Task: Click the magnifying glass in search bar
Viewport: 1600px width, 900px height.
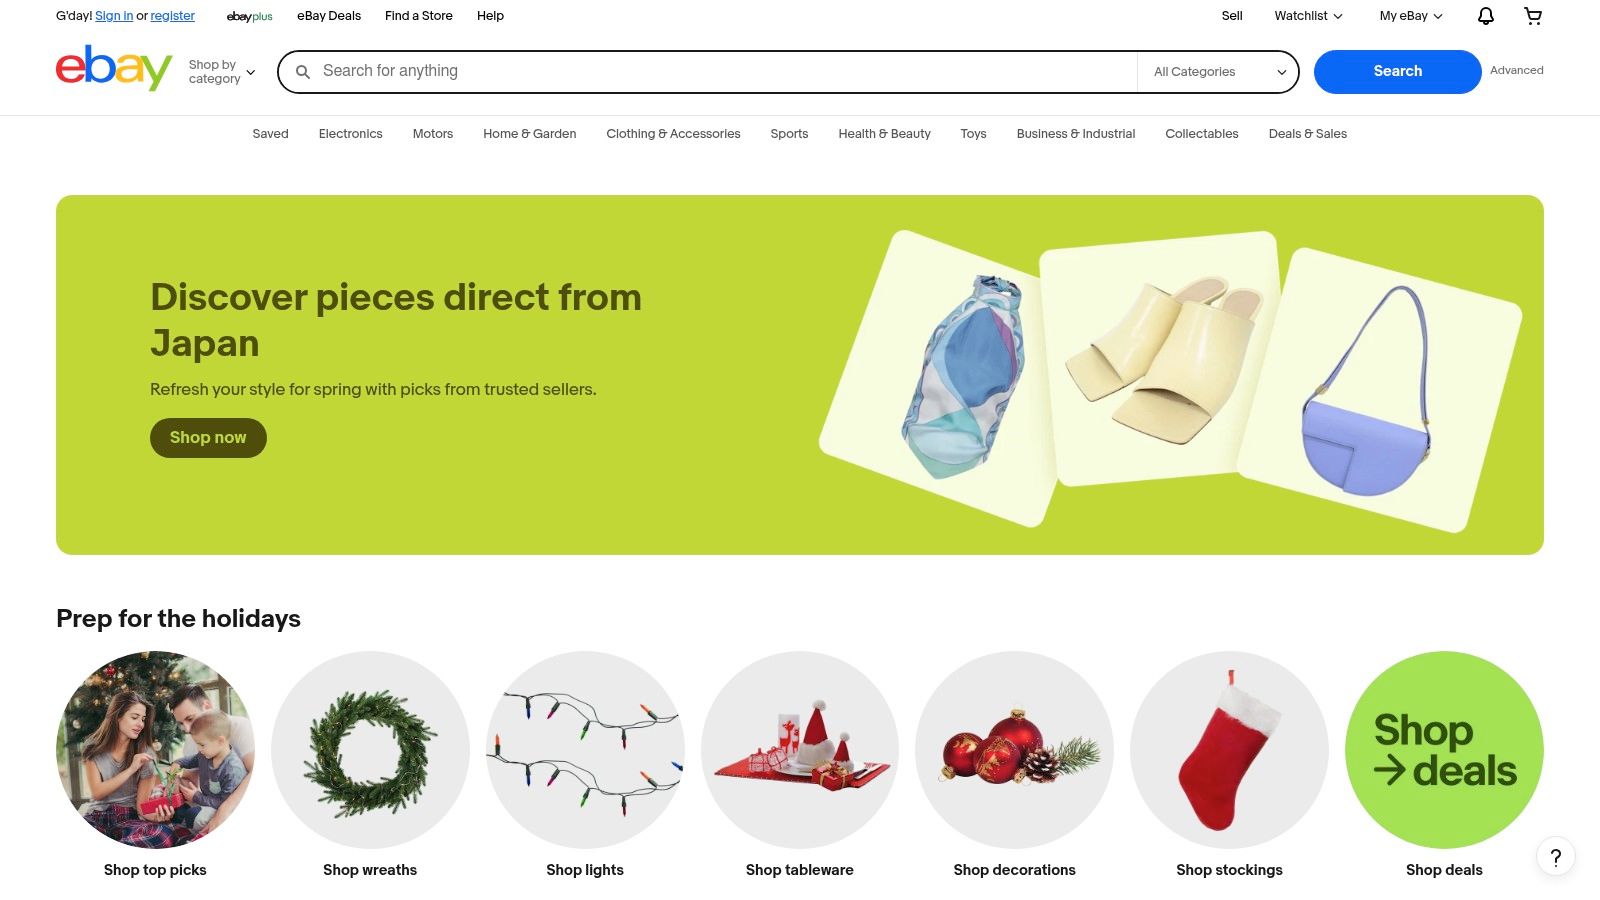Action: point(303,72)
